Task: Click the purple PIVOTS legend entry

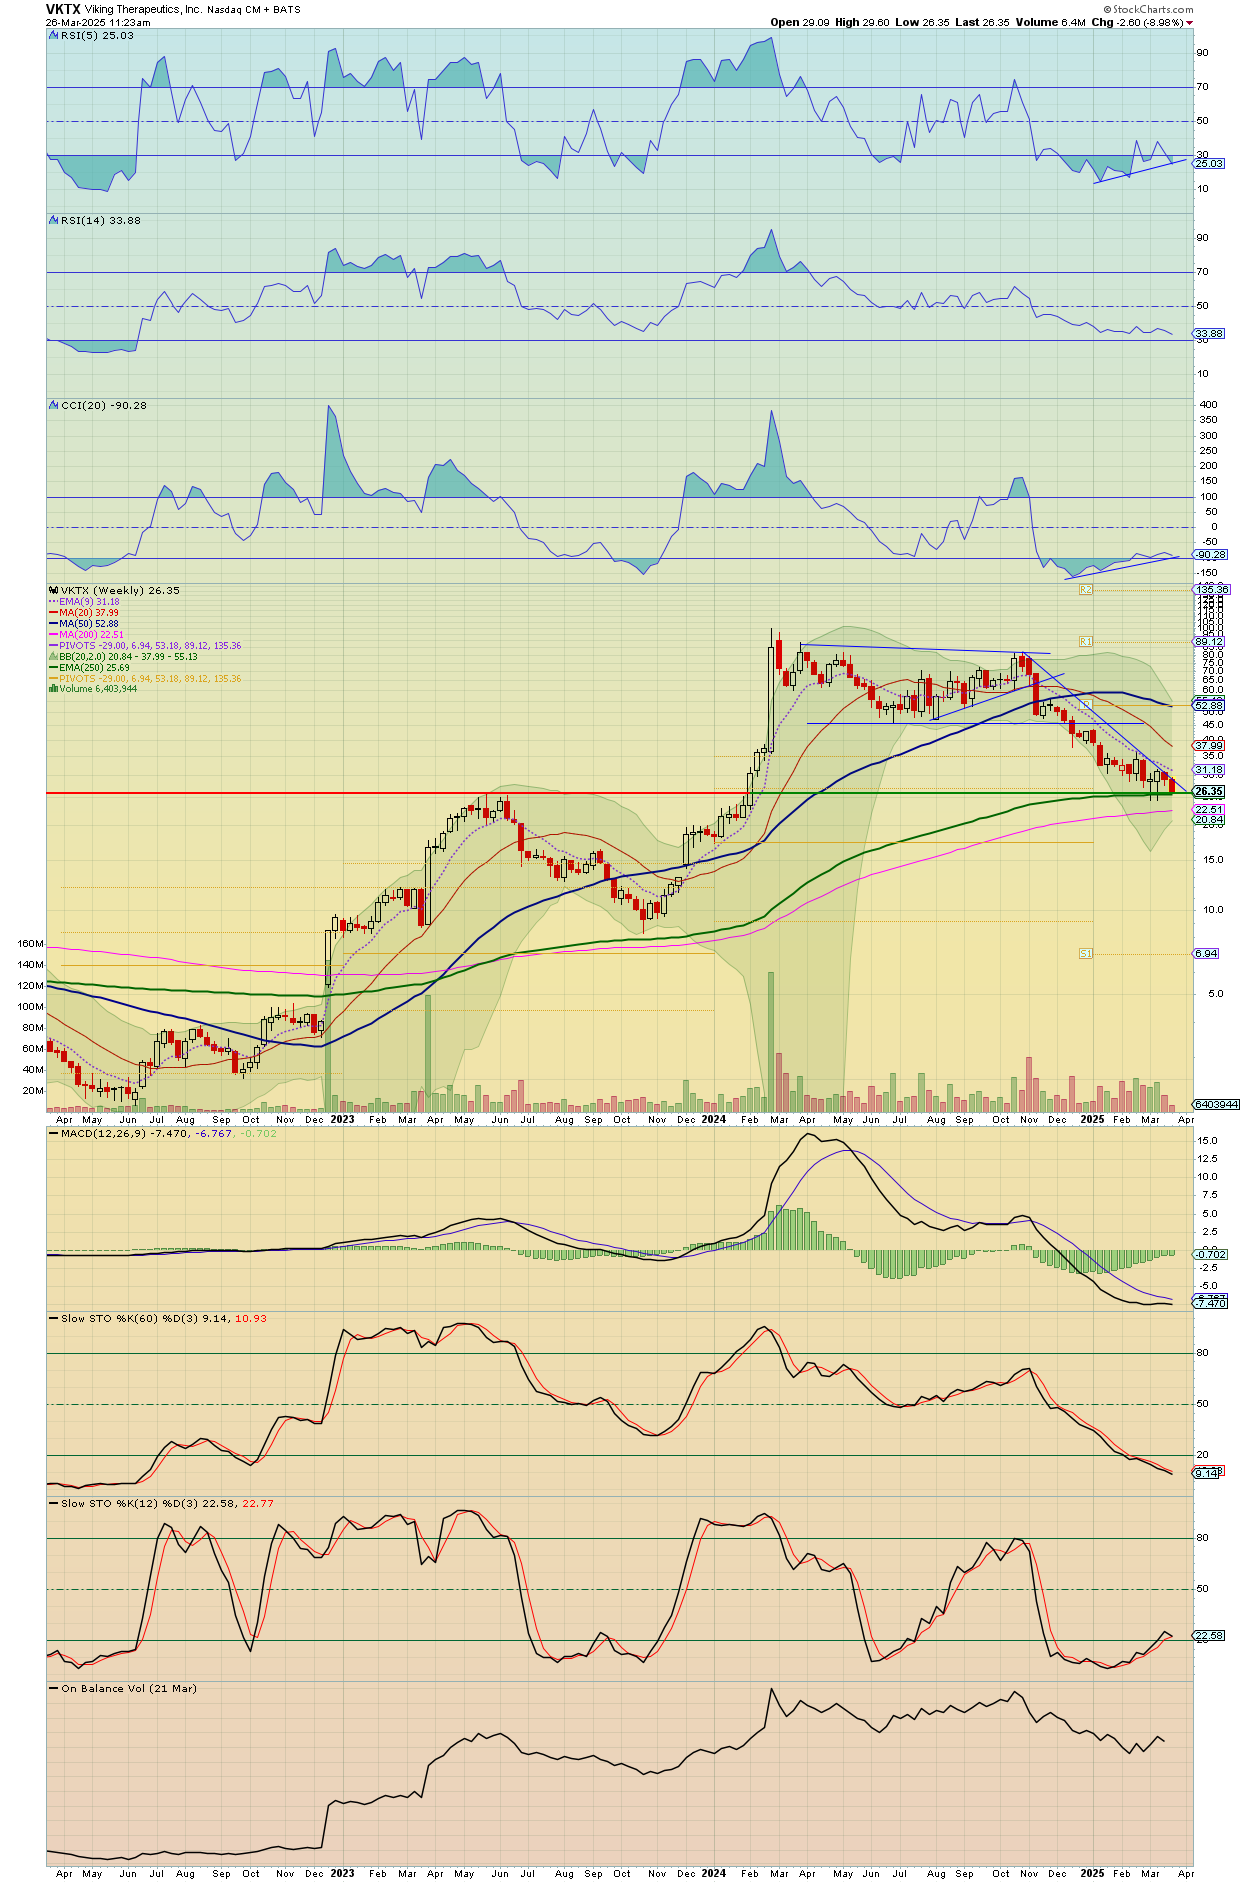Action: (151, 646)
